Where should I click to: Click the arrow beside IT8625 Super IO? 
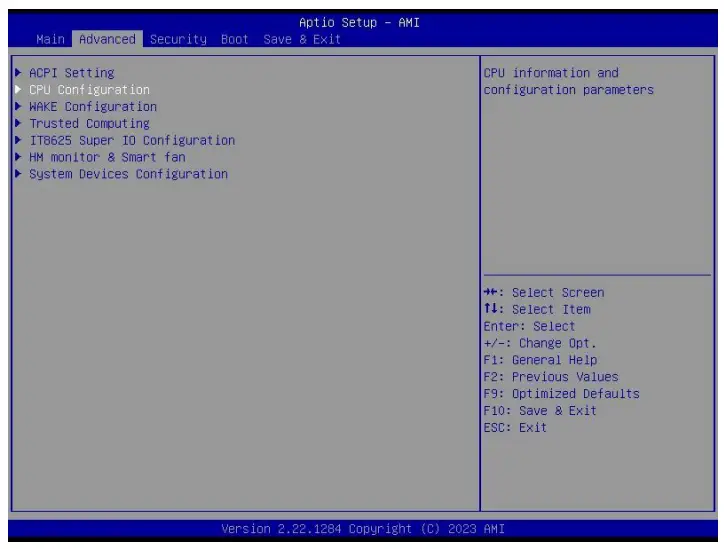pyautogui.click(x=18, y=140)
